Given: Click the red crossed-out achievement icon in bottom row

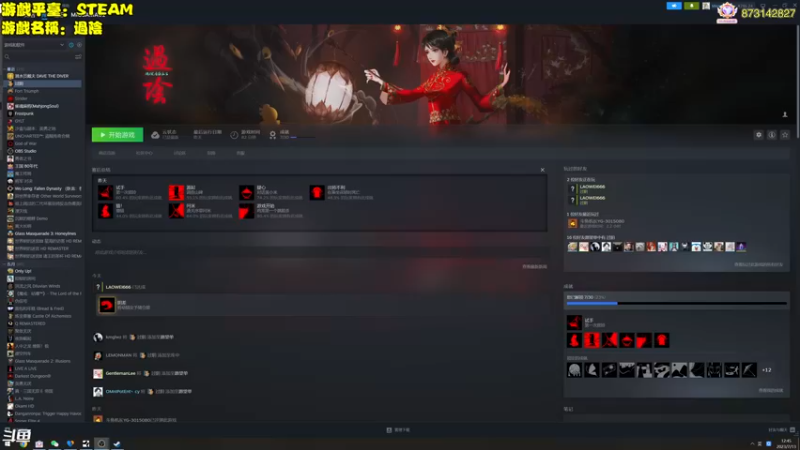Looking at the screenshot, I should pos(176,211).
